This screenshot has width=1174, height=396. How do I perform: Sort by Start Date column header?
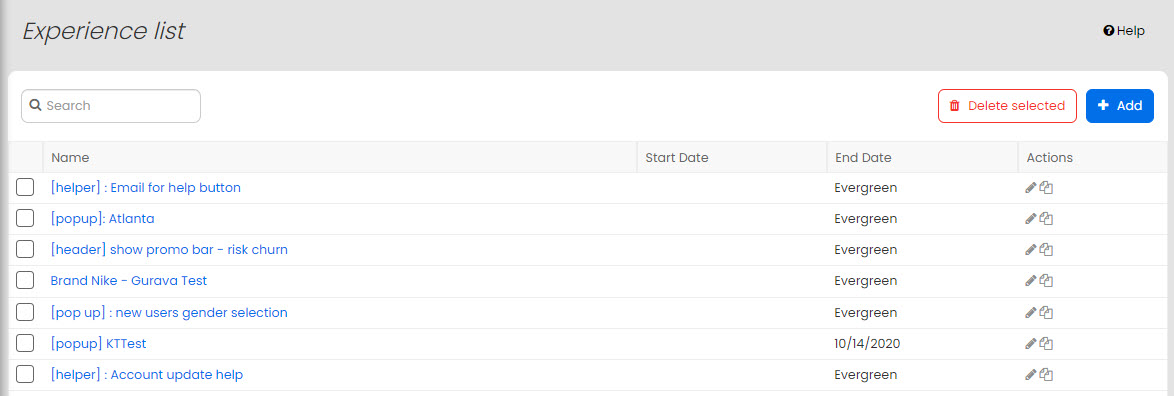coord(677,158)
